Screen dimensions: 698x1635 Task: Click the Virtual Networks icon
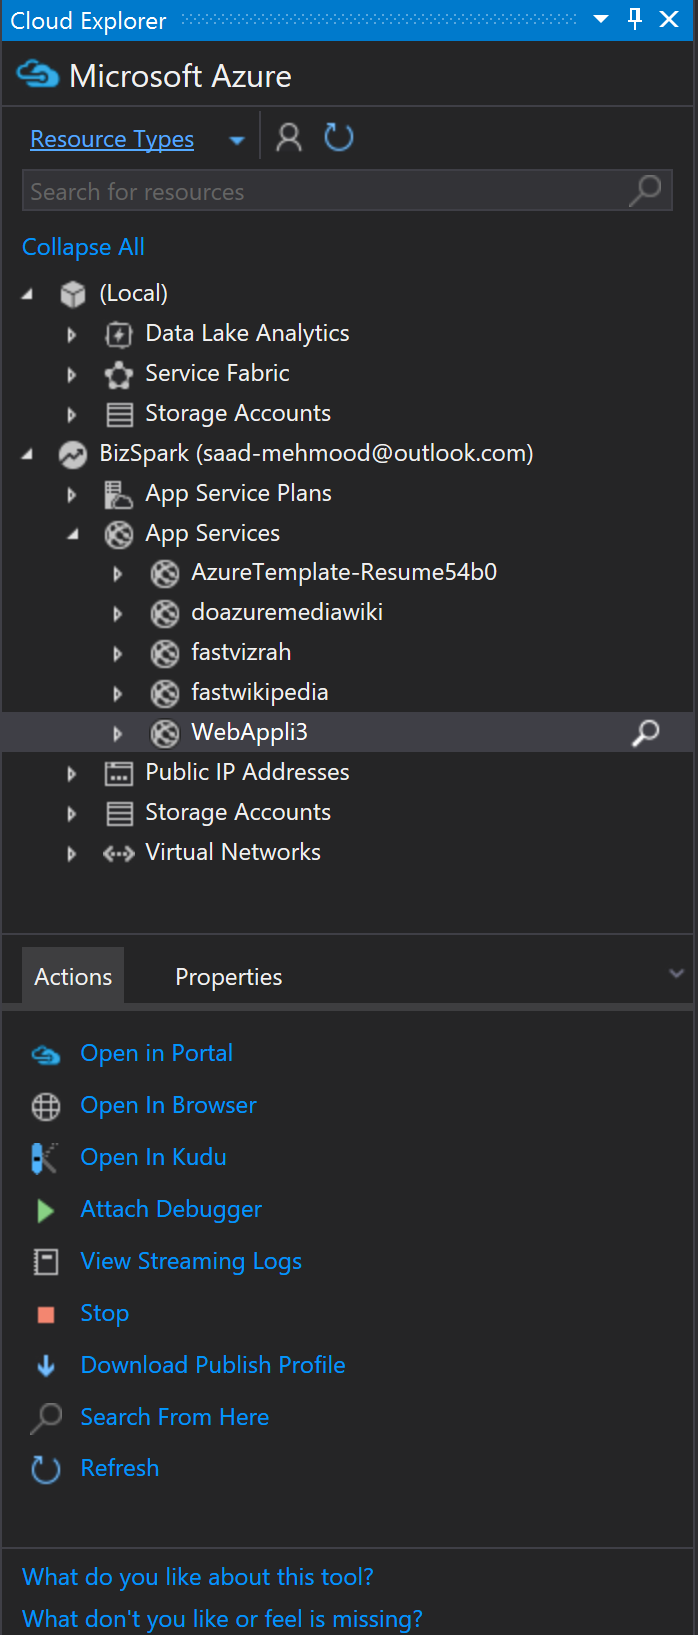pyautogui.click(x=119, y=853)
